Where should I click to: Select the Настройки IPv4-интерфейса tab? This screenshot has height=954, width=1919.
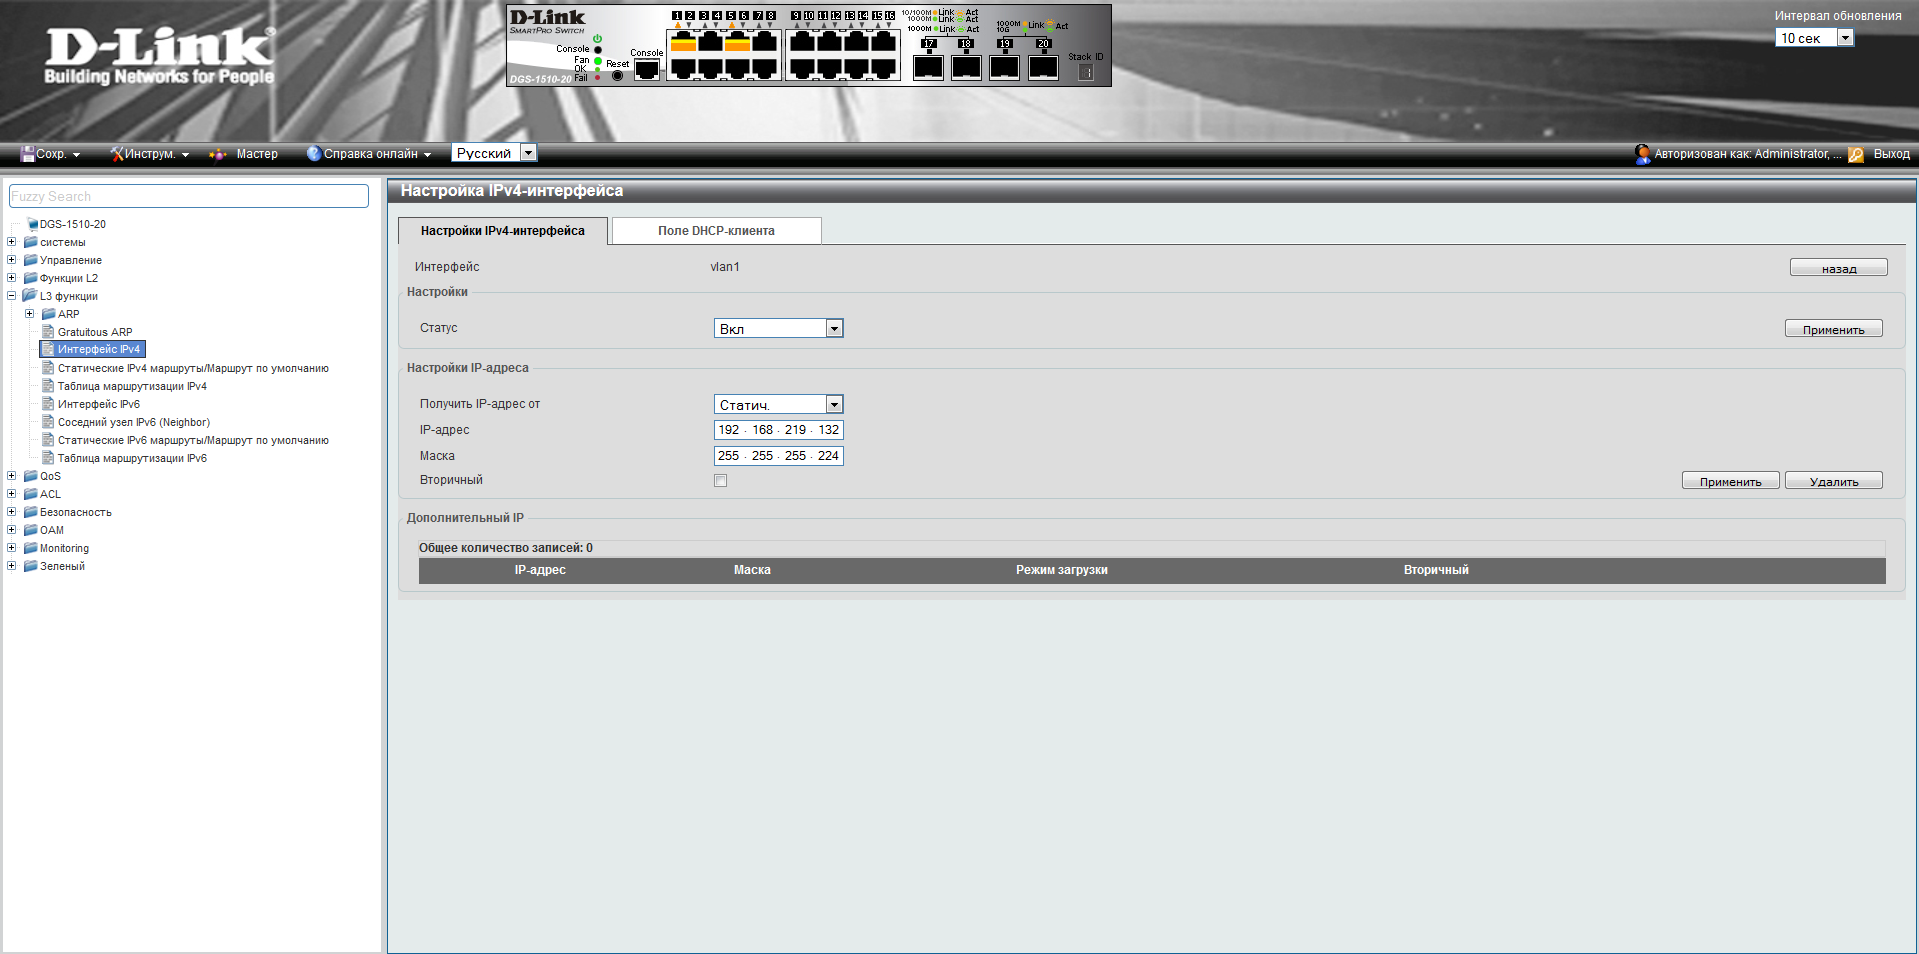(x=502, y=231)
